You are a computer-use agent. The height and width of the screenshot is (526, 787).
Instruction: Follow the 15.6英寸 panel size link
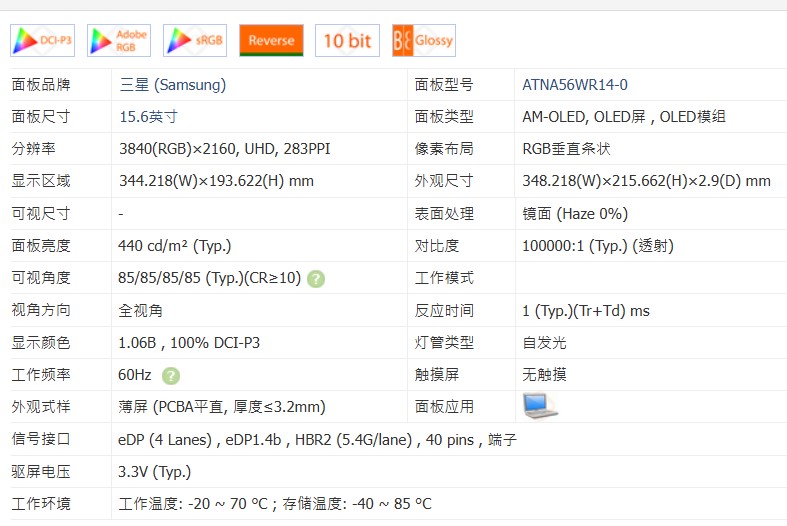(148, 117)
